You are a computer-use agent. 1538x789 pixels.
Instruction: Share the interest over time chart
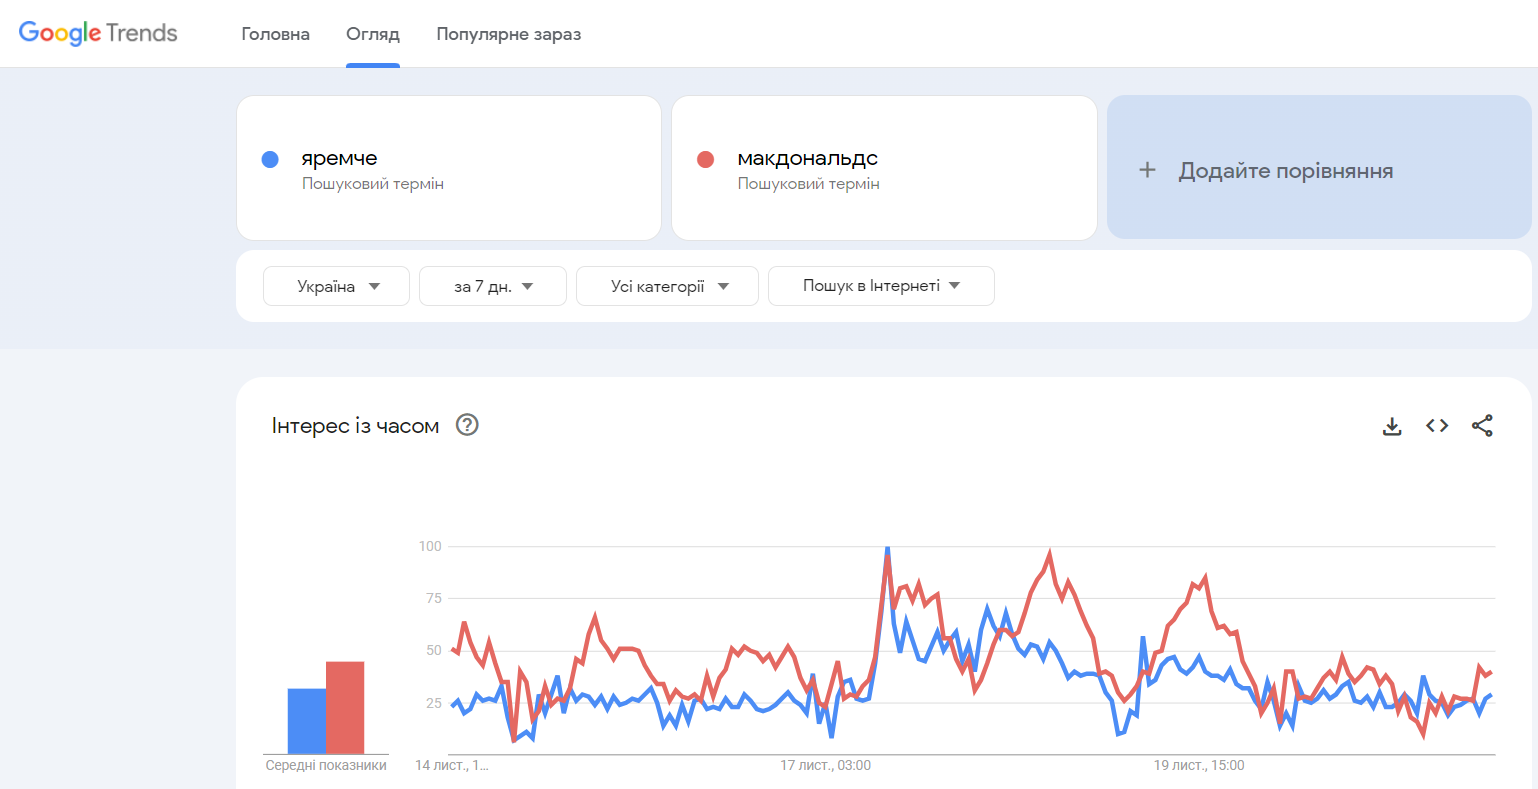click(x=1482, y=426)
